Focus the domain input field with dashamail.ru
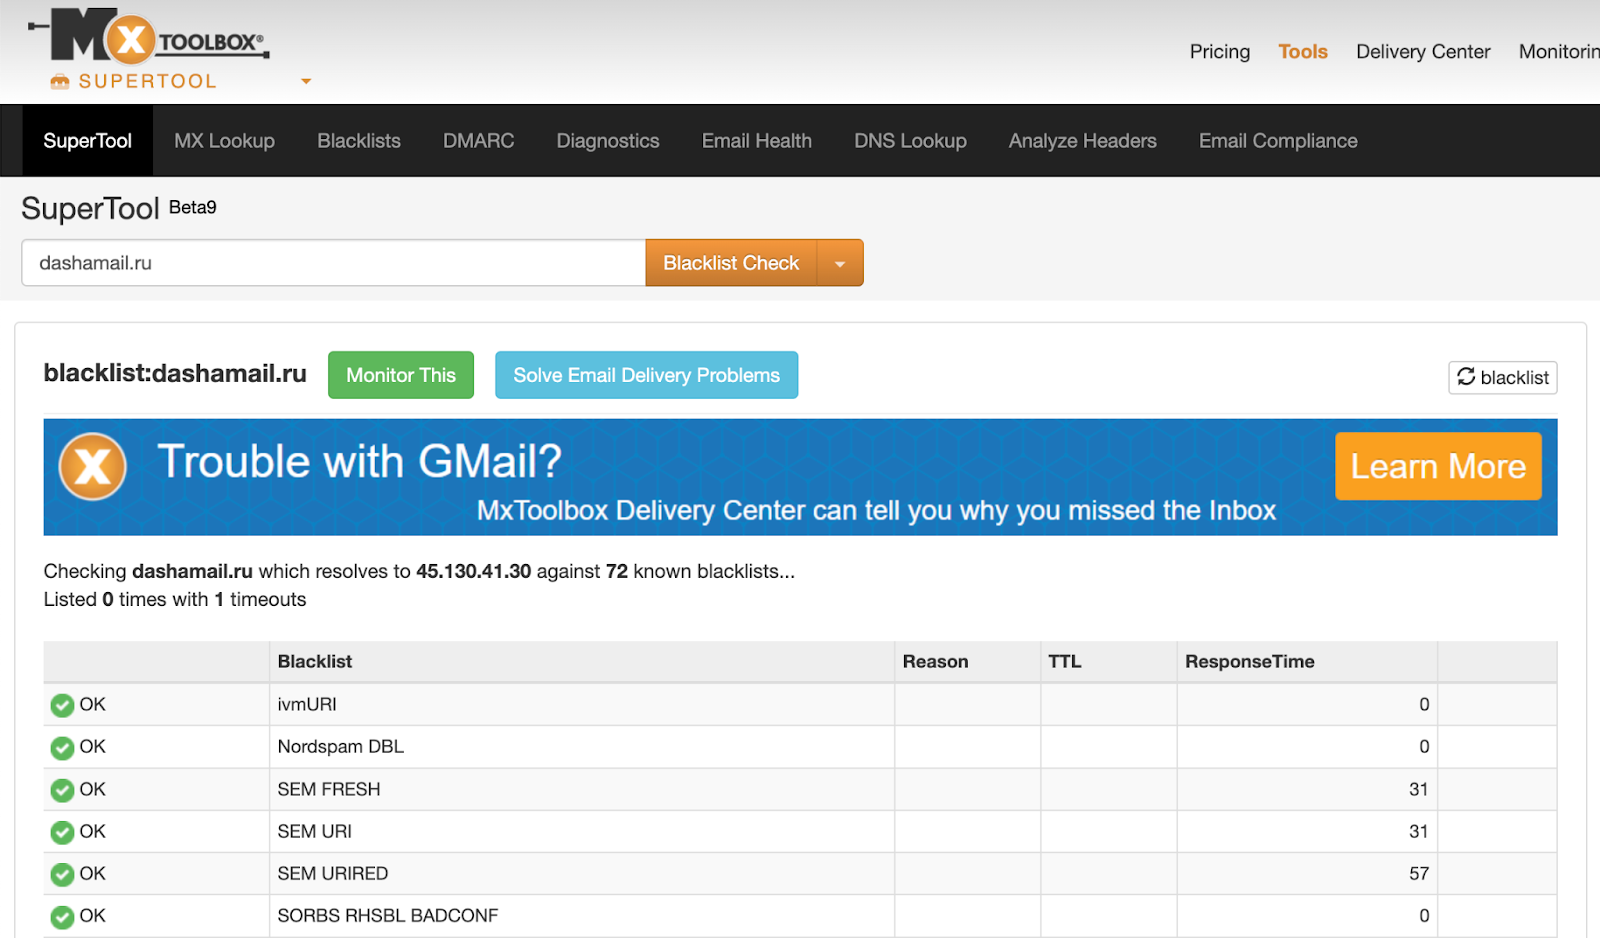The height and width of the screenshot is (938, 1600). 333,263
